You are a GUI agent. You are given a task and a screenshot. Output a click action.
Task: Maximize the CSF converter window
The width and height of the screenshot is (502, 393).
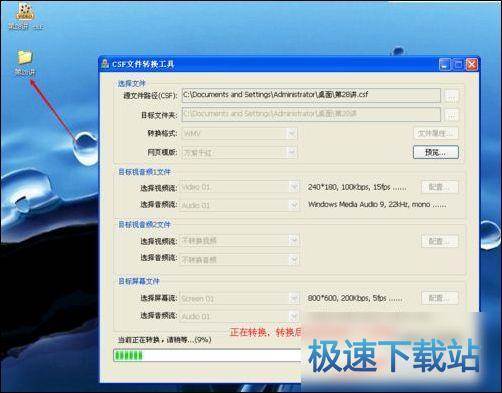tap(458, 64)
